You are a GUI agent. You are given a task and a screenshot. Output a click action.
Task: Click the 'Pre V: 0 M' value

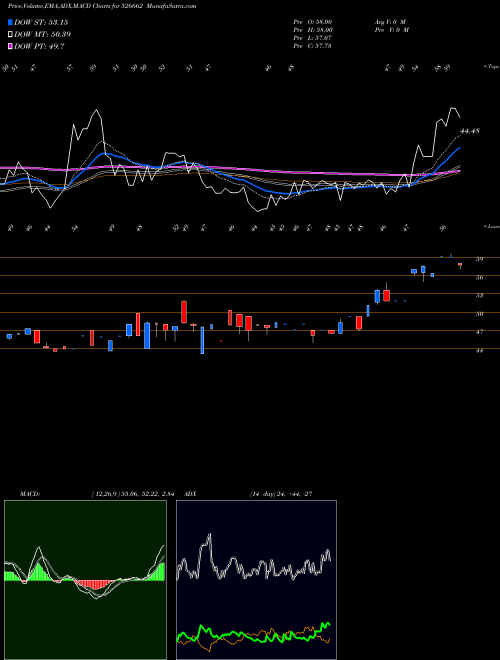click(x=391, y=30)
